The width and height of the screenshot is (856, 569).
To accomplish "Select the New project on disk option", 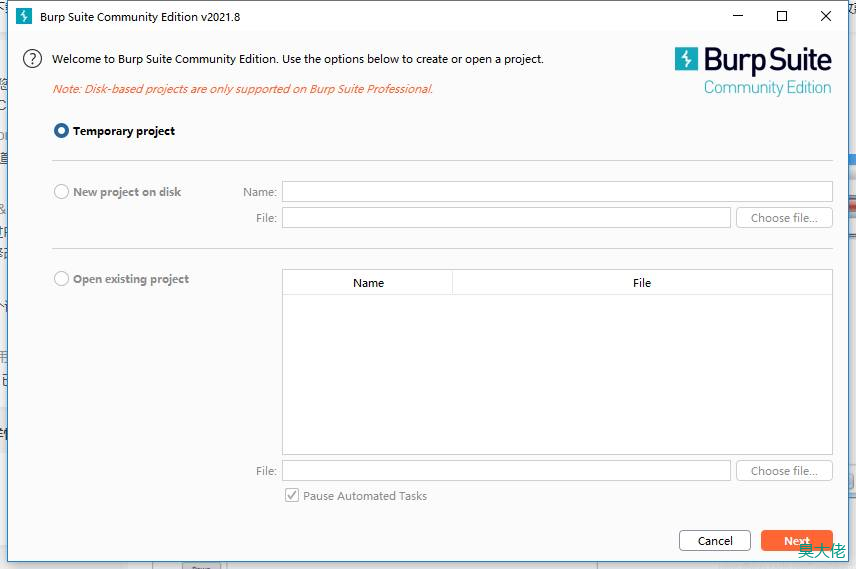I will pyautogui.click(x=61, y=192).
